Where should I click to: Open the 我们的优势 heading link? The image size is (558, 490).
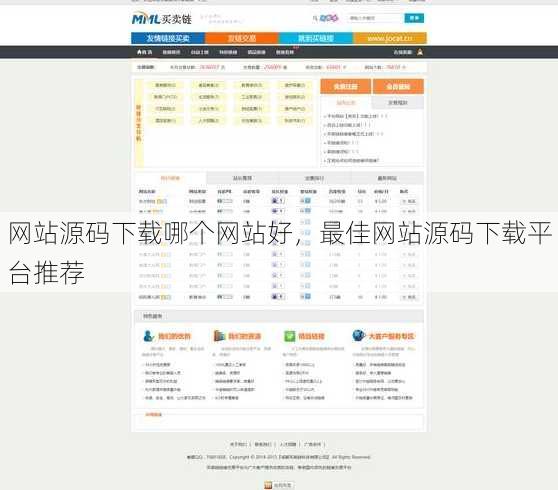pos(174,336)
